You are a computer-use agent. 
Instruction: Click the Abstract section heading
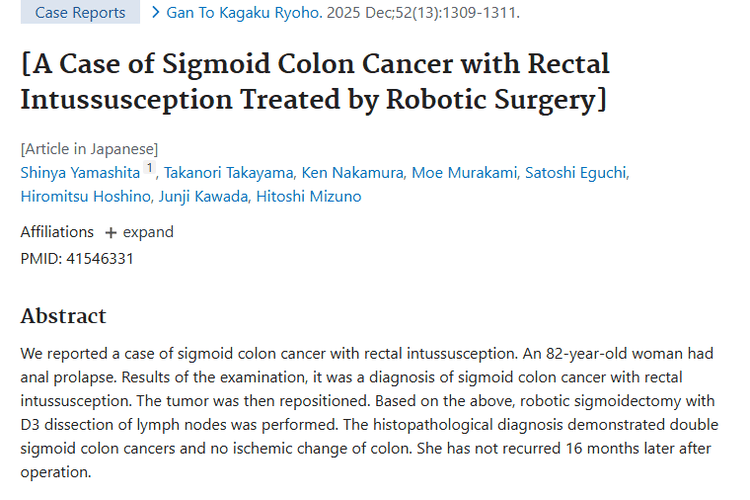click(x=63, y=316)
